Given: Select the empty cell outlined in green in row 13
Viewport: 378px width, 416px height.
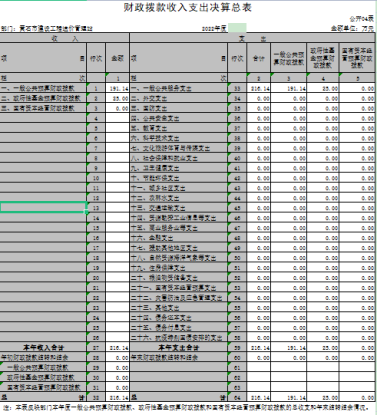Looking at the screenshot, I should coord(43,208).
